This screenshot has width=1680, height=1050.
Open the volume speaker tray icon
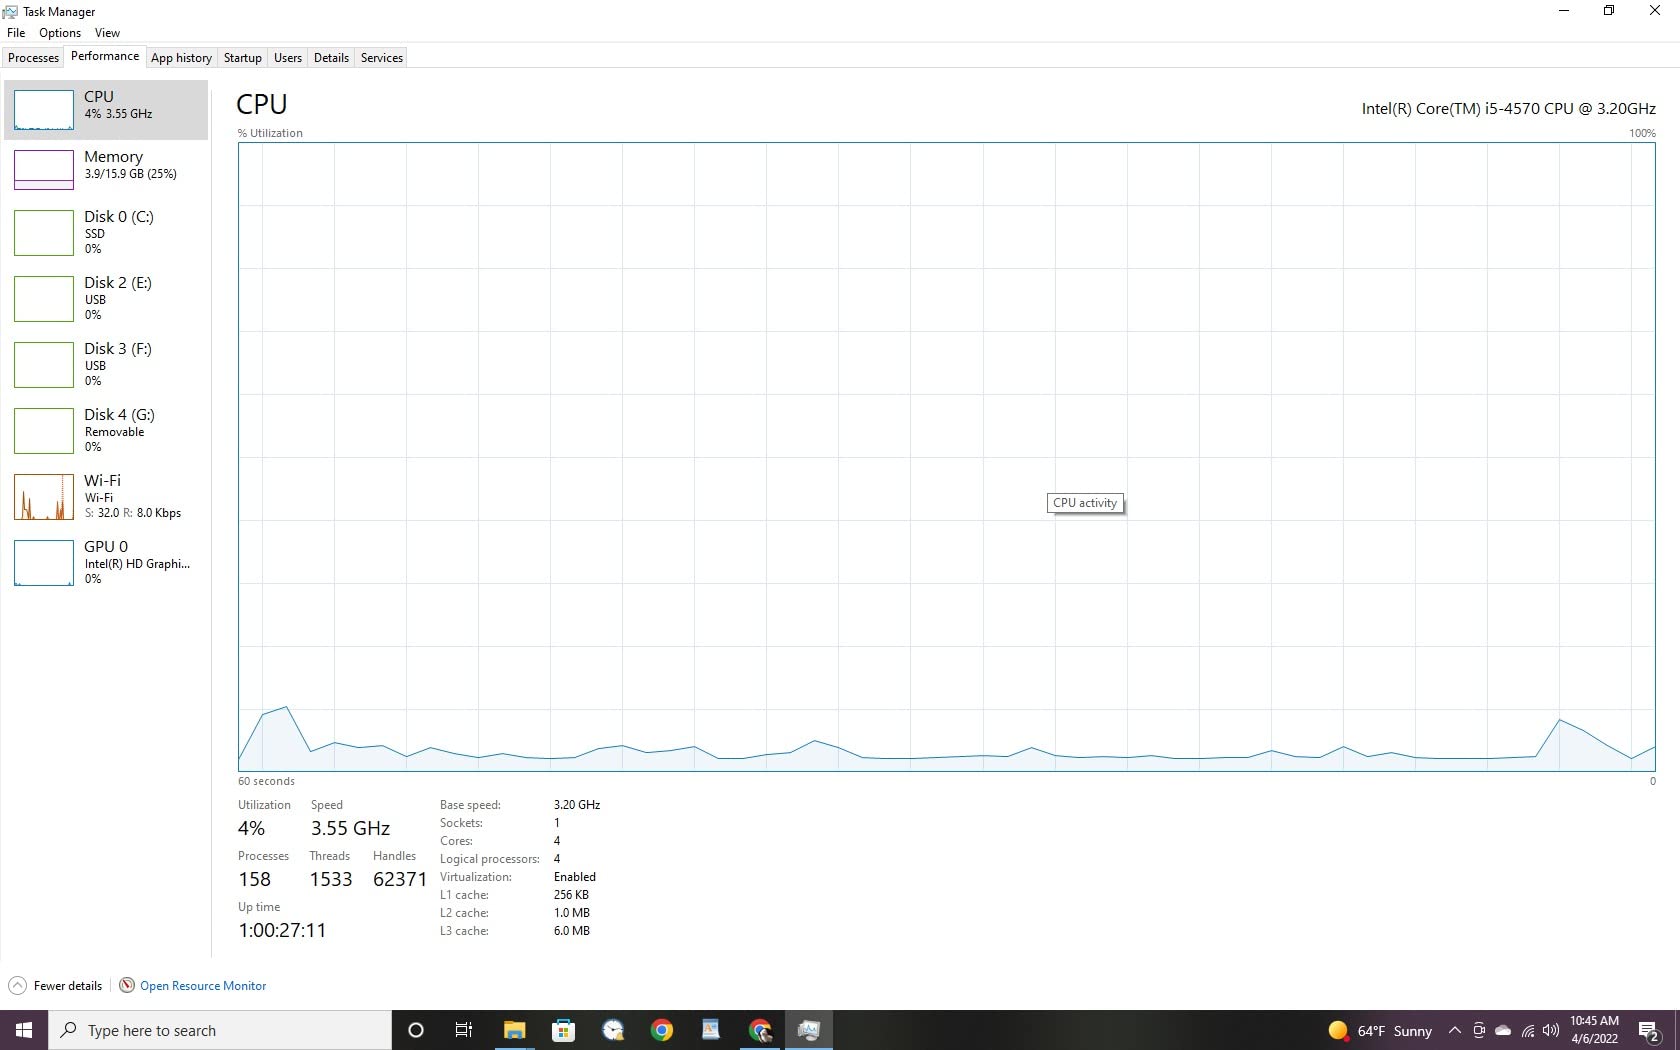(1551, 1031)
